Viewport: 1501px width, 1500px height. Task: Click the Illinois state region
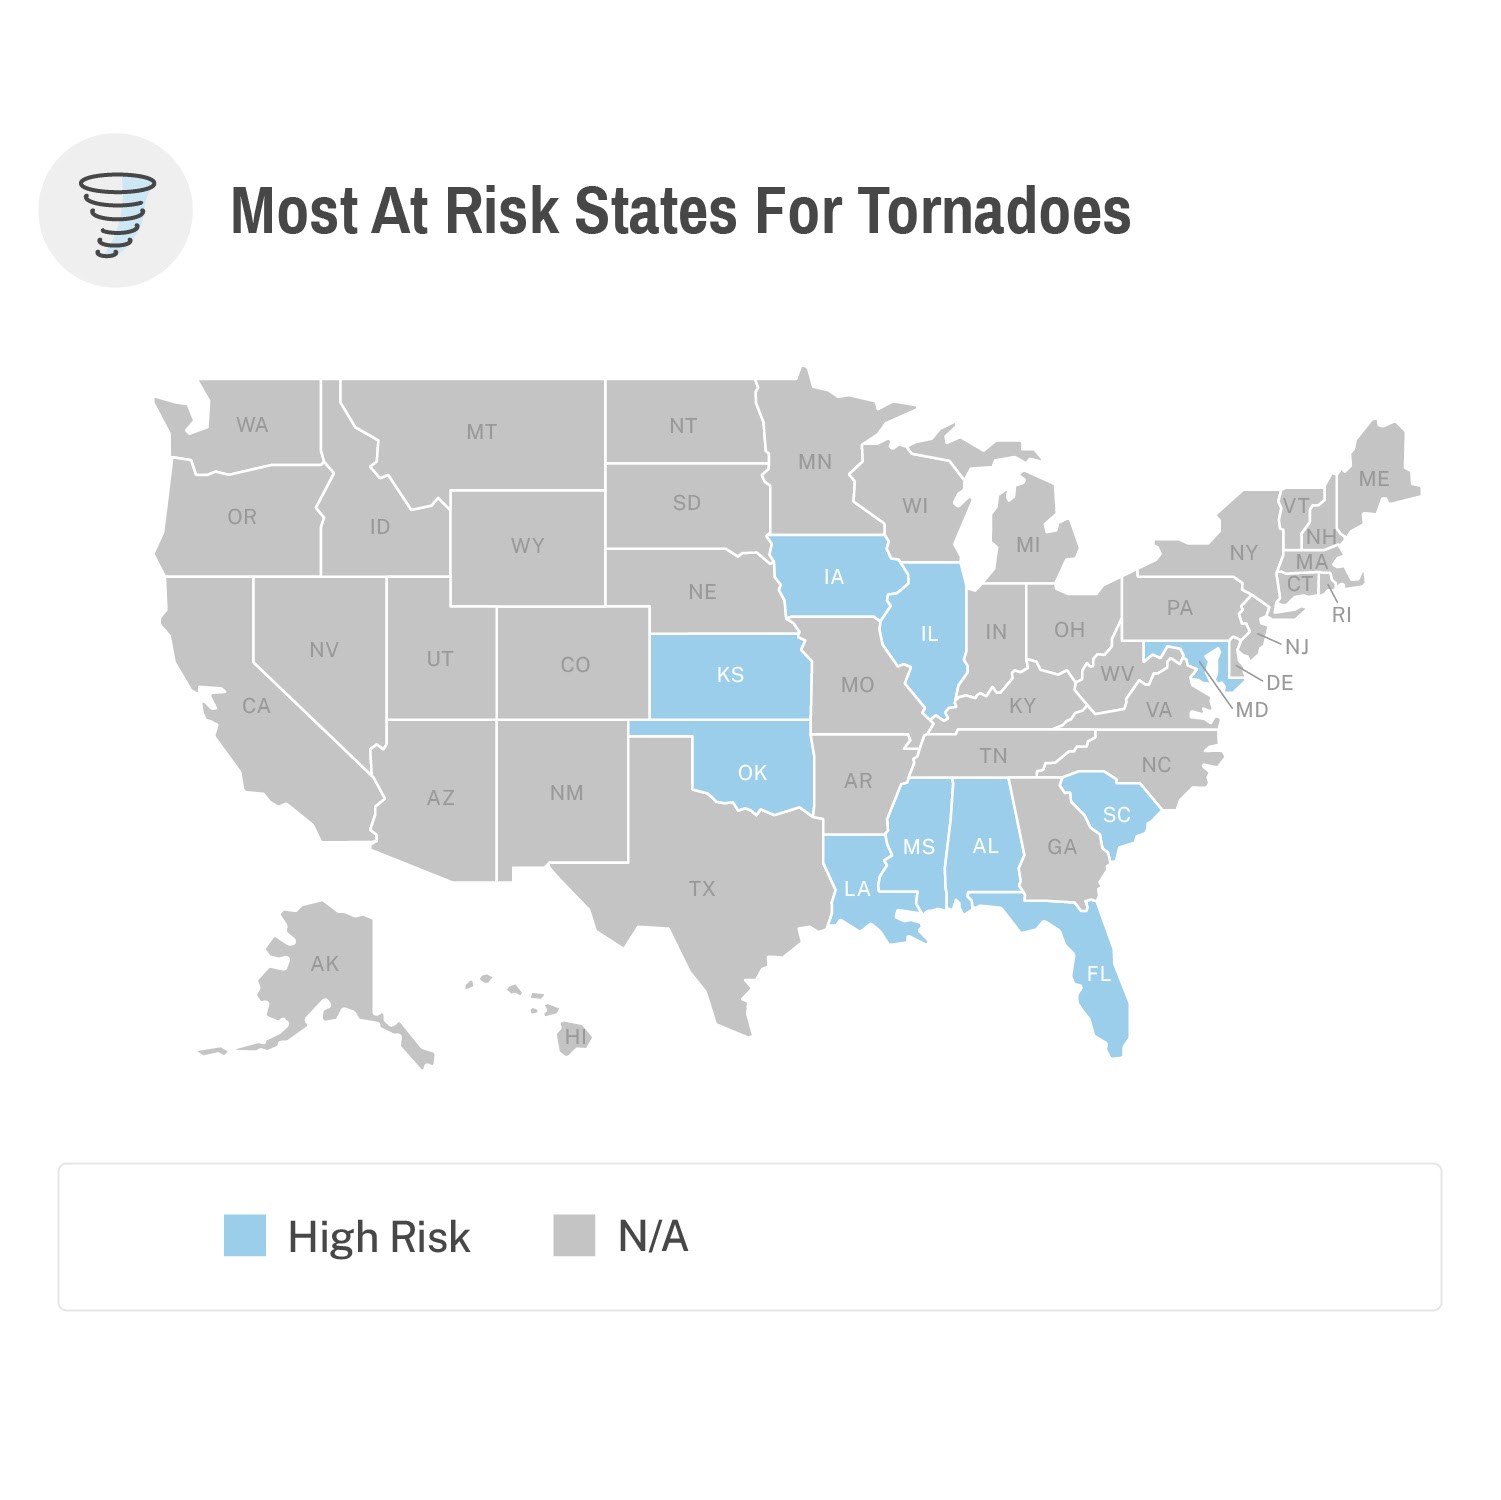click(x=929, y=633)
